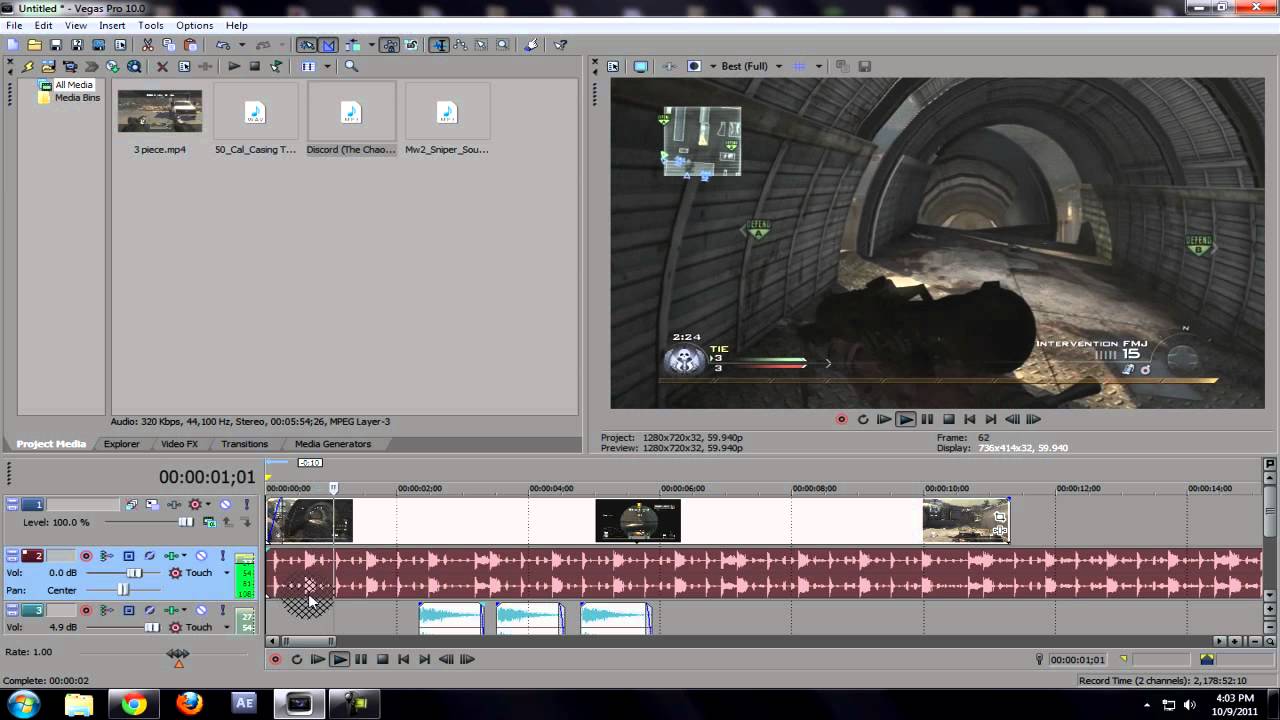Start media preview in Project Media
1280x720 pixels.
coord(233,67)
